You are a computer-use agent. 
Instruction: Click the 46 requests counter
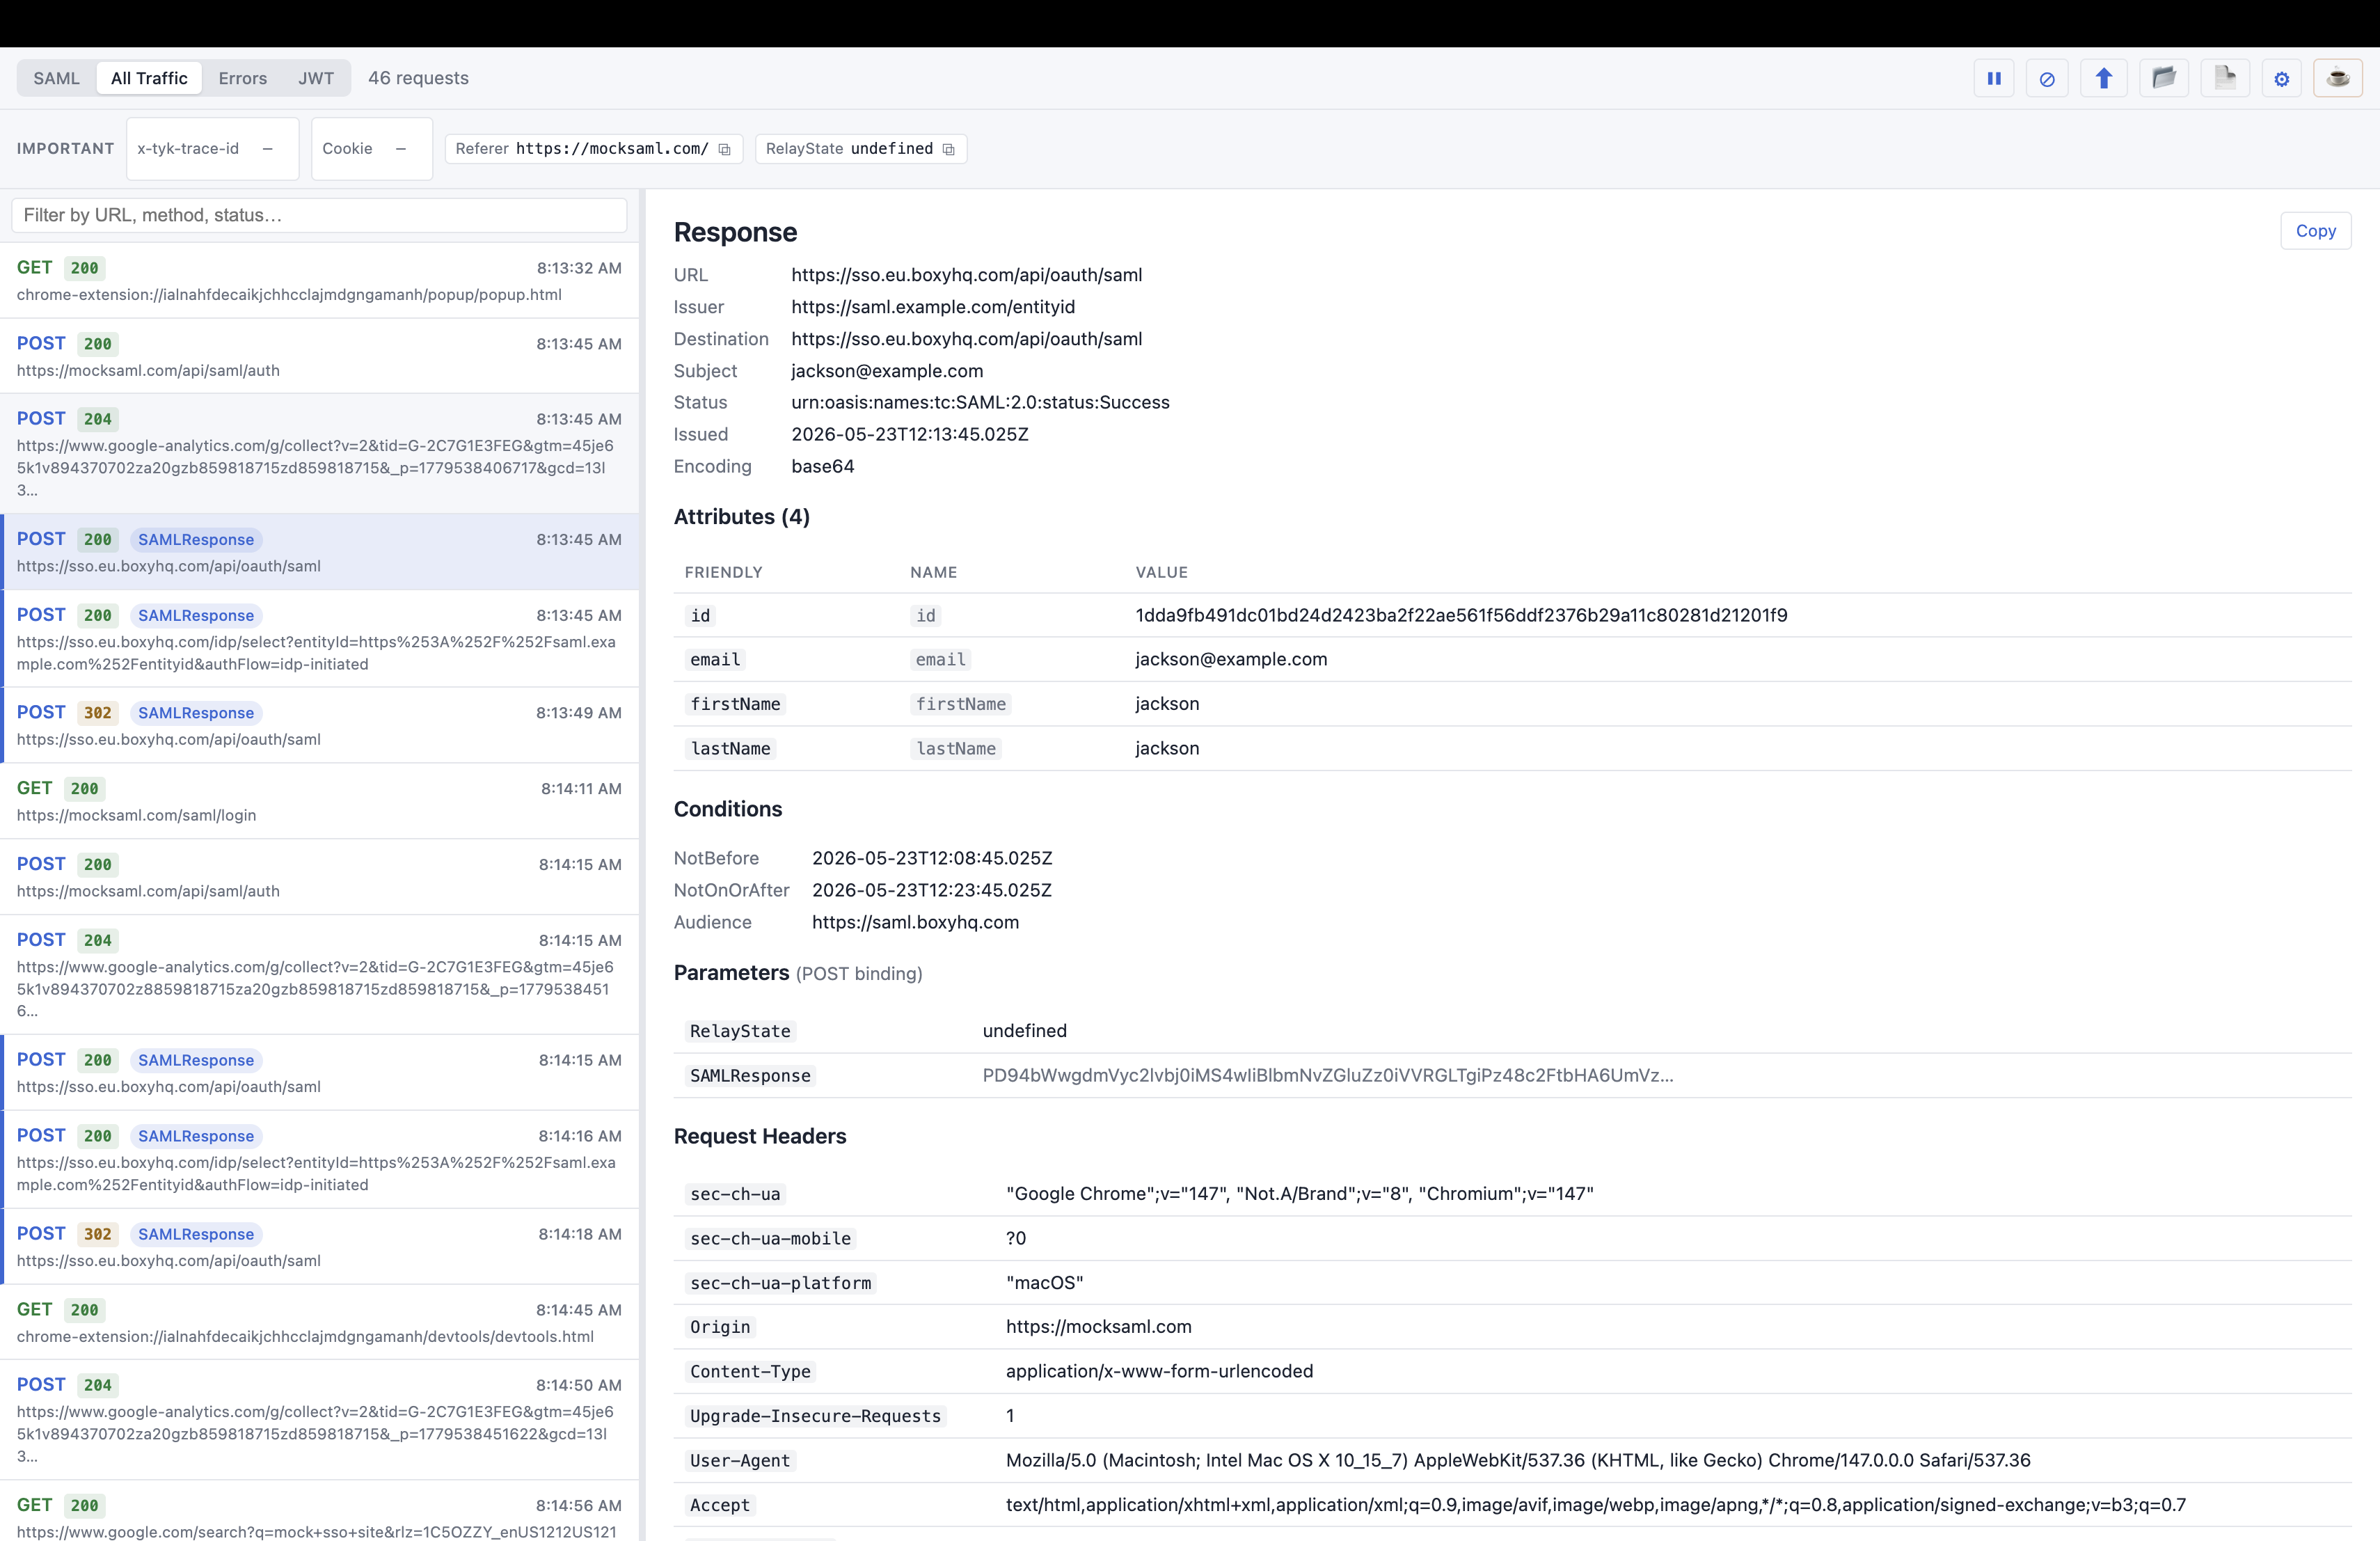[418, 78]
